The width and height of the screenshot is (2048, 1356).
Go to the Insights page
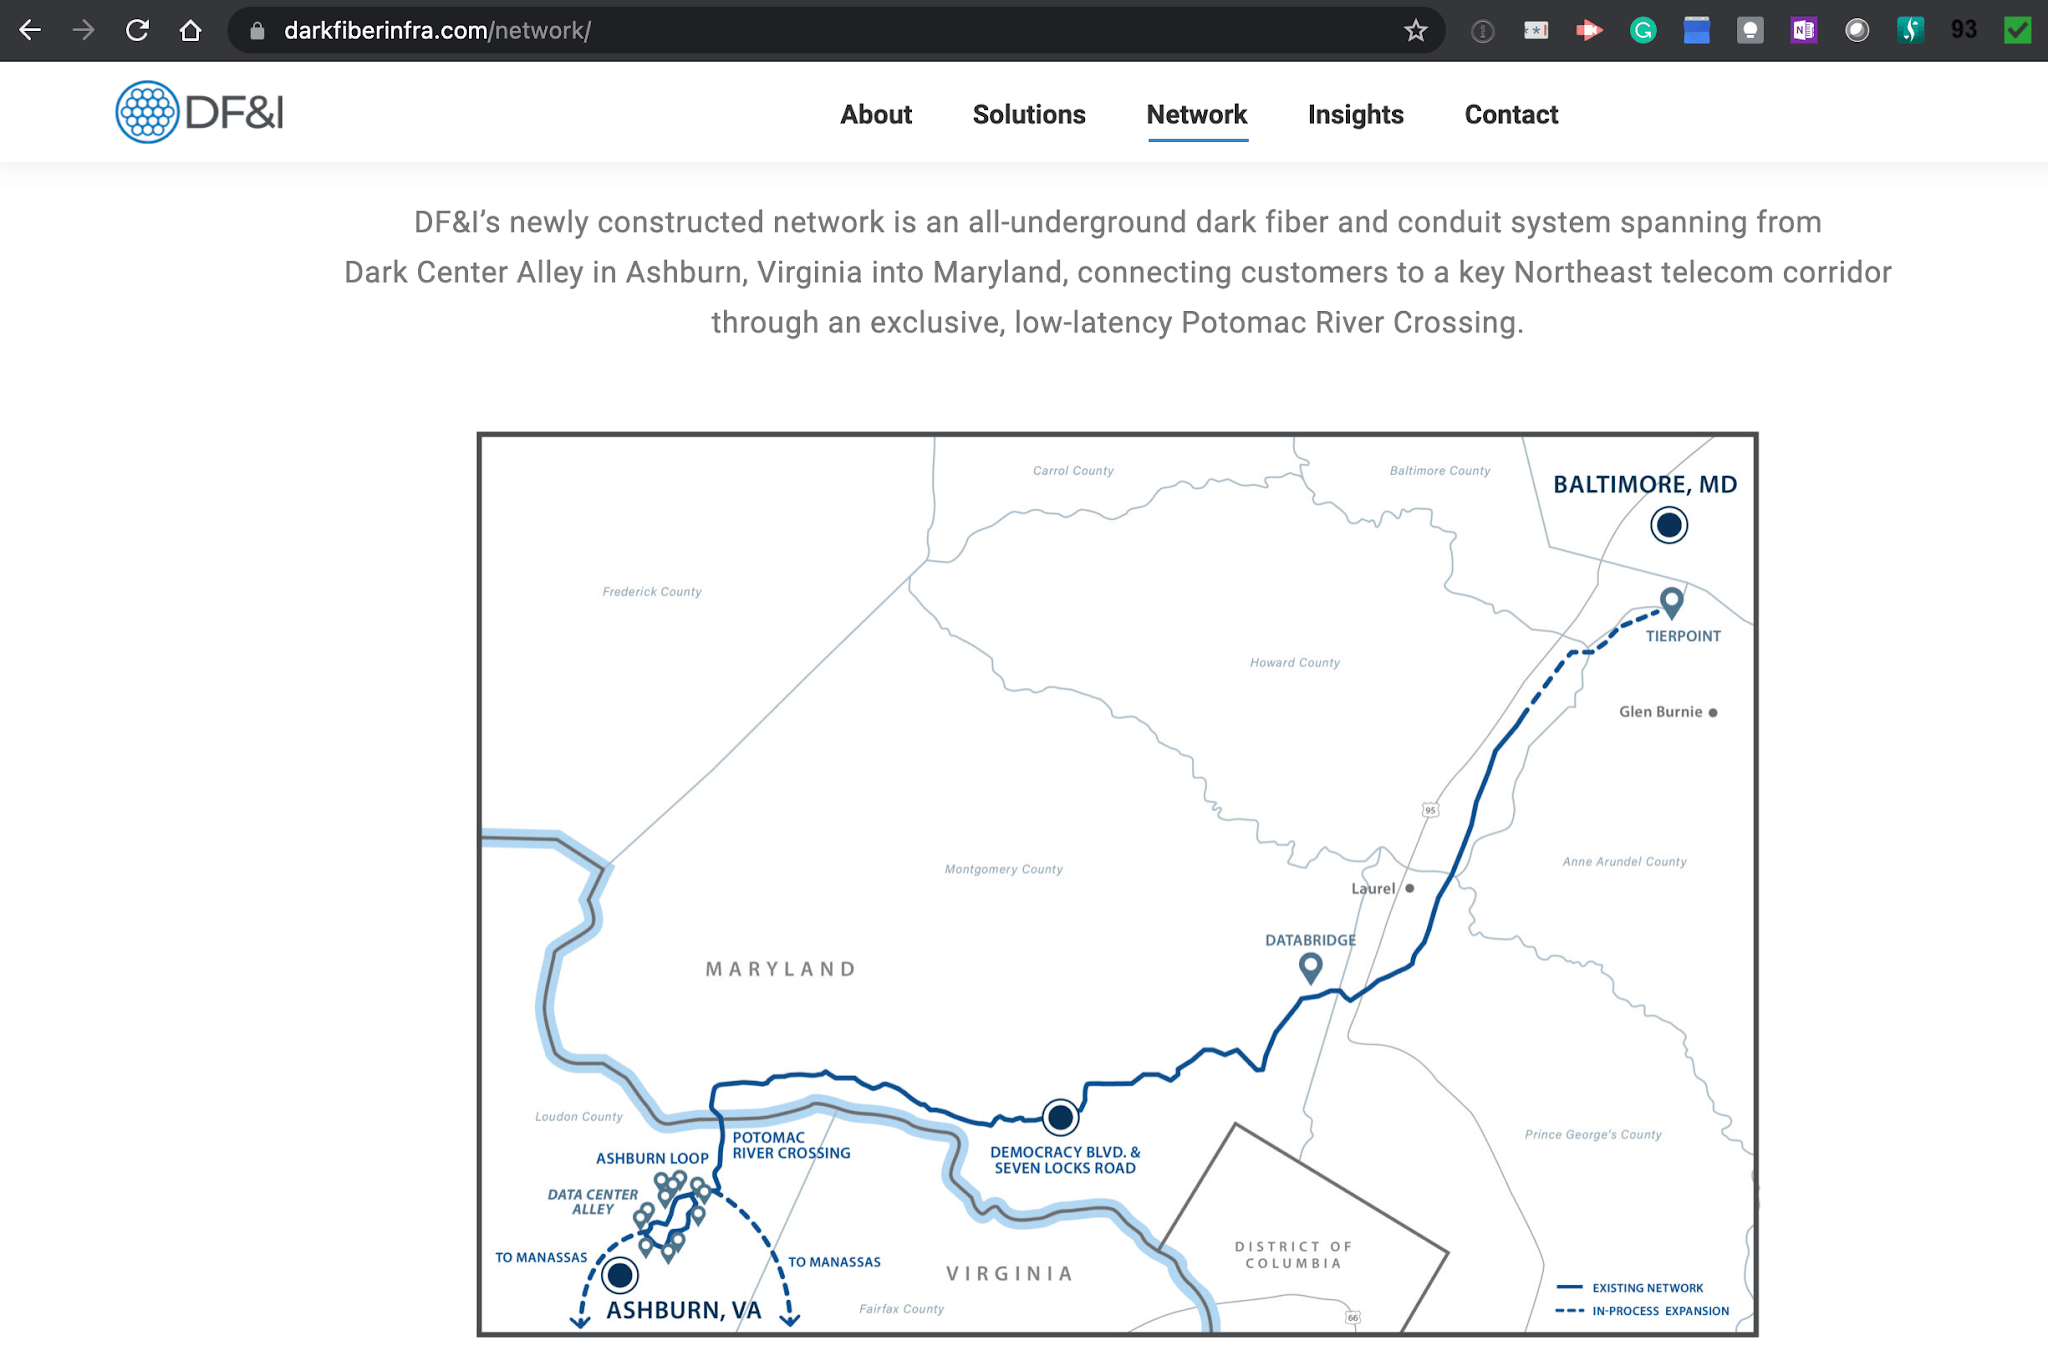tap(1355, 115)
